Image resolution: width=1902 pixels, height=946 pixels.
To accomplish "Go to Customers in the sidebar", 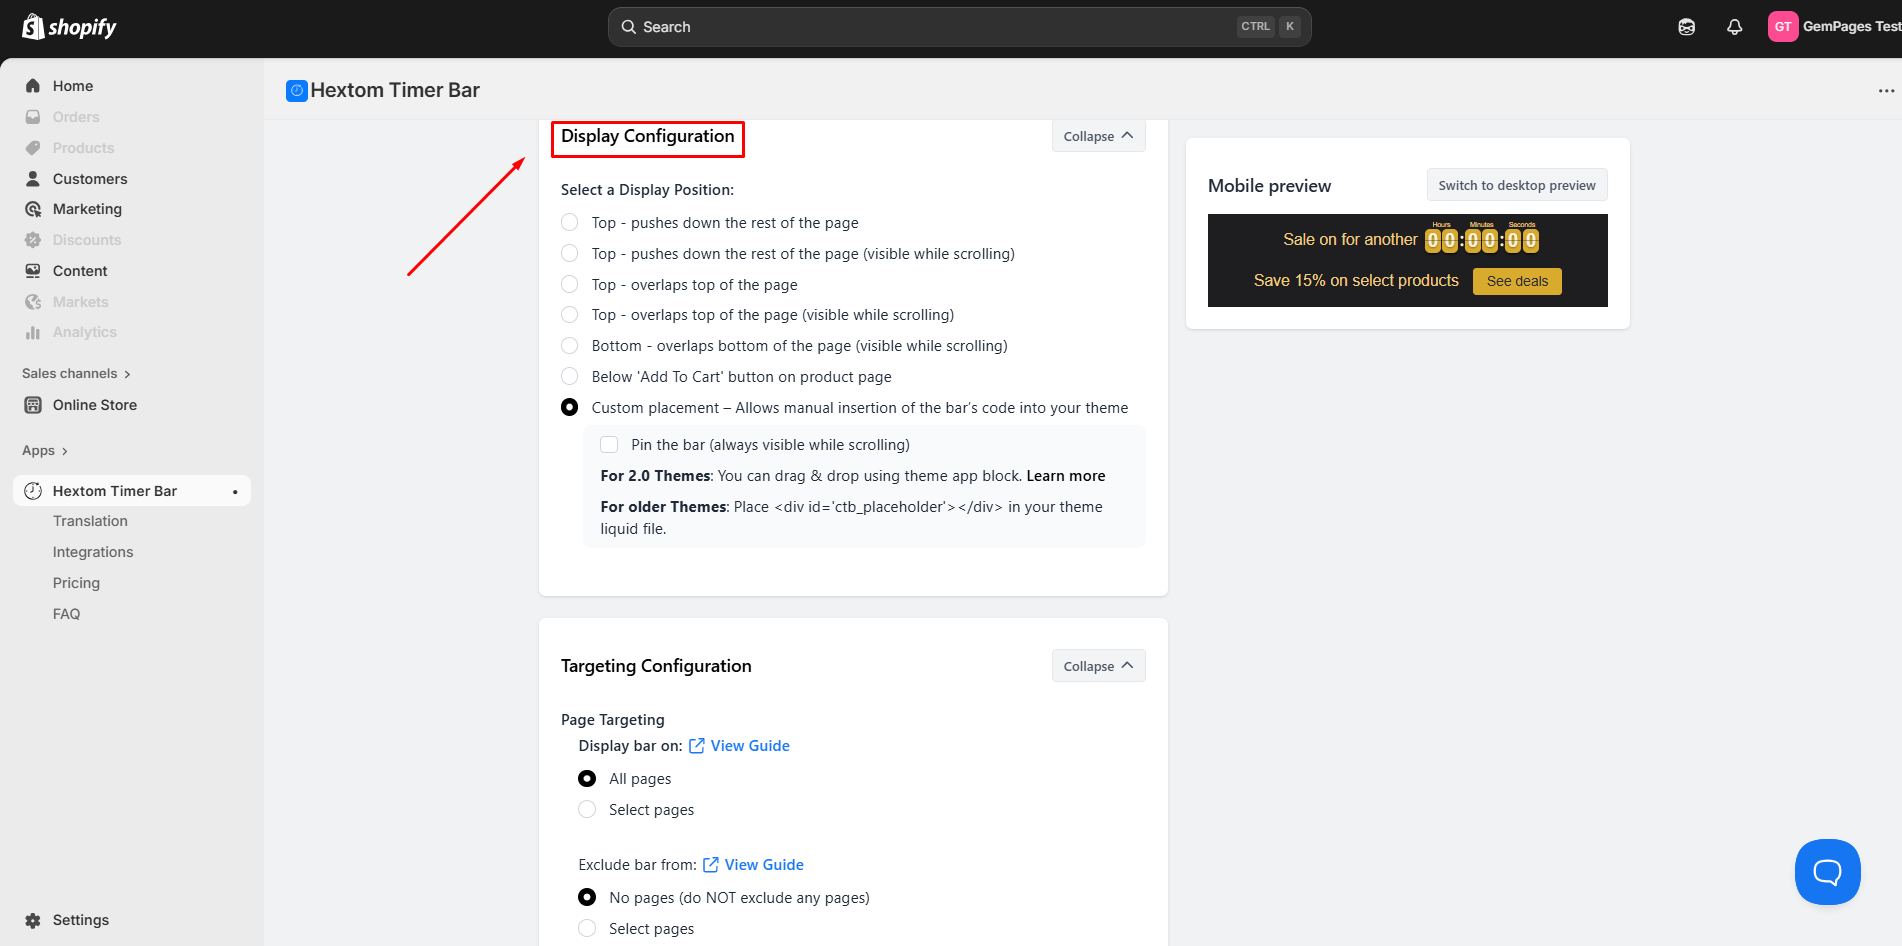I will (90, 179).
